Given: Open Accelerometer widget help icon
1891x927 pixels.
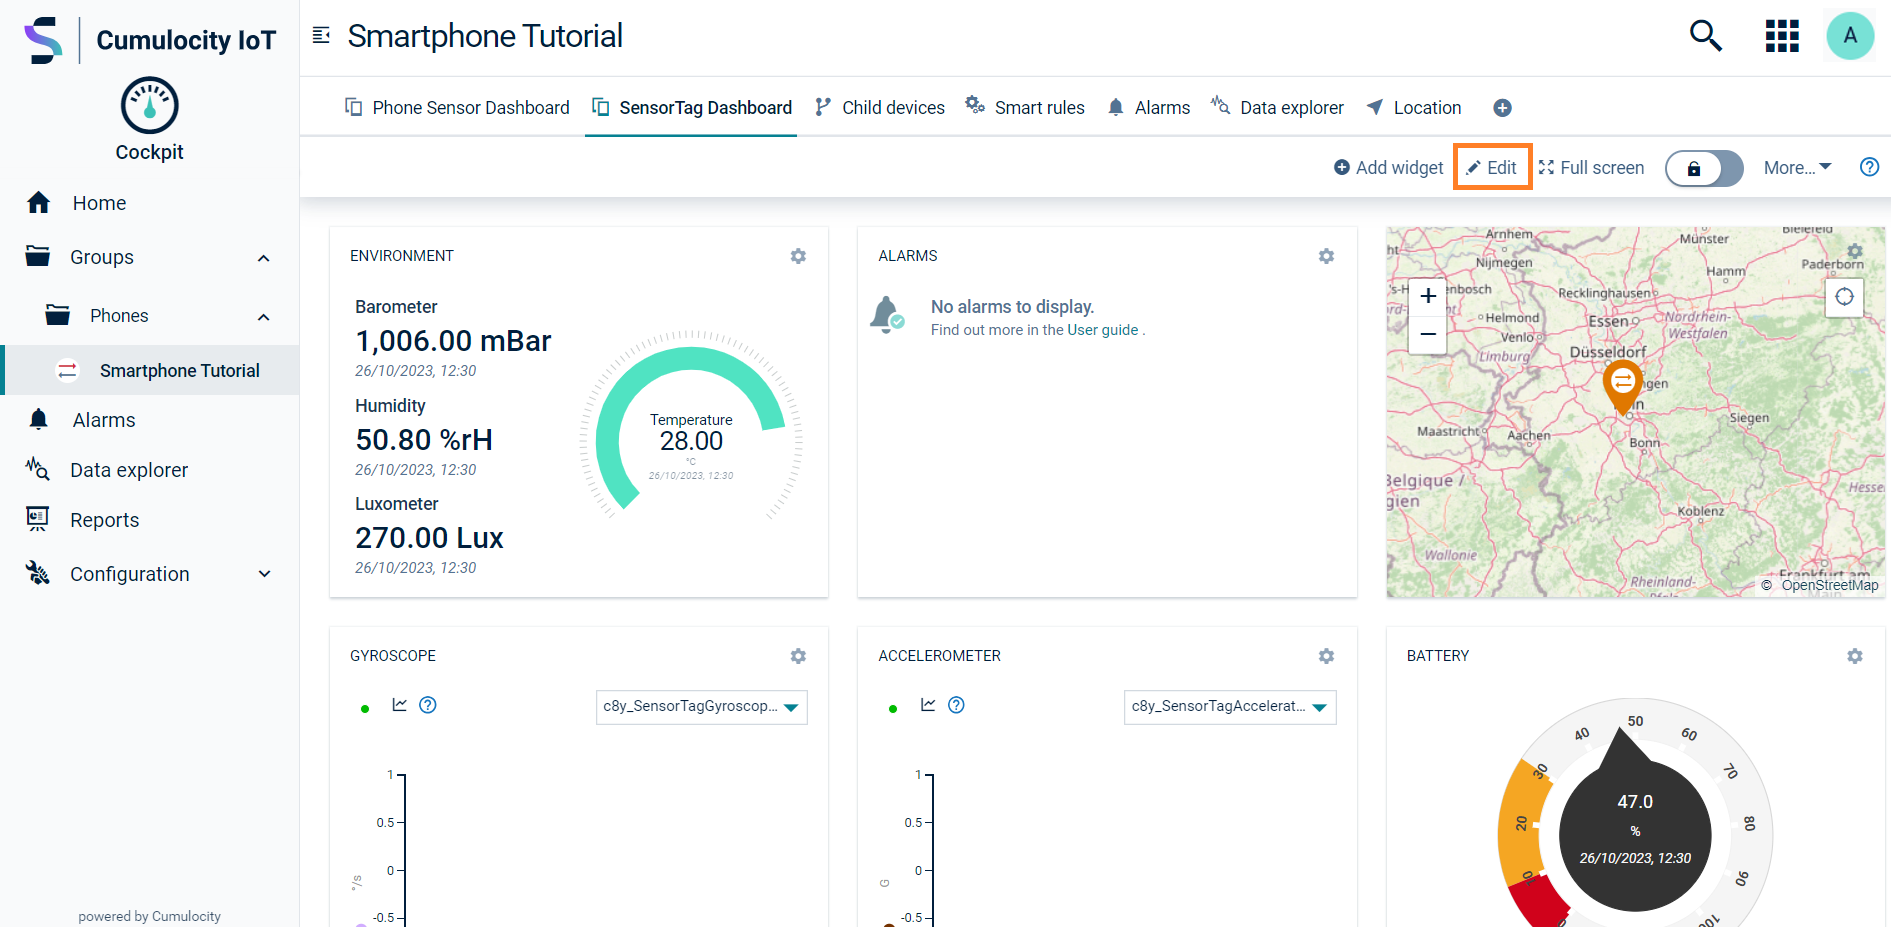Looking at the screenshot, I should [x=956, y=705].
